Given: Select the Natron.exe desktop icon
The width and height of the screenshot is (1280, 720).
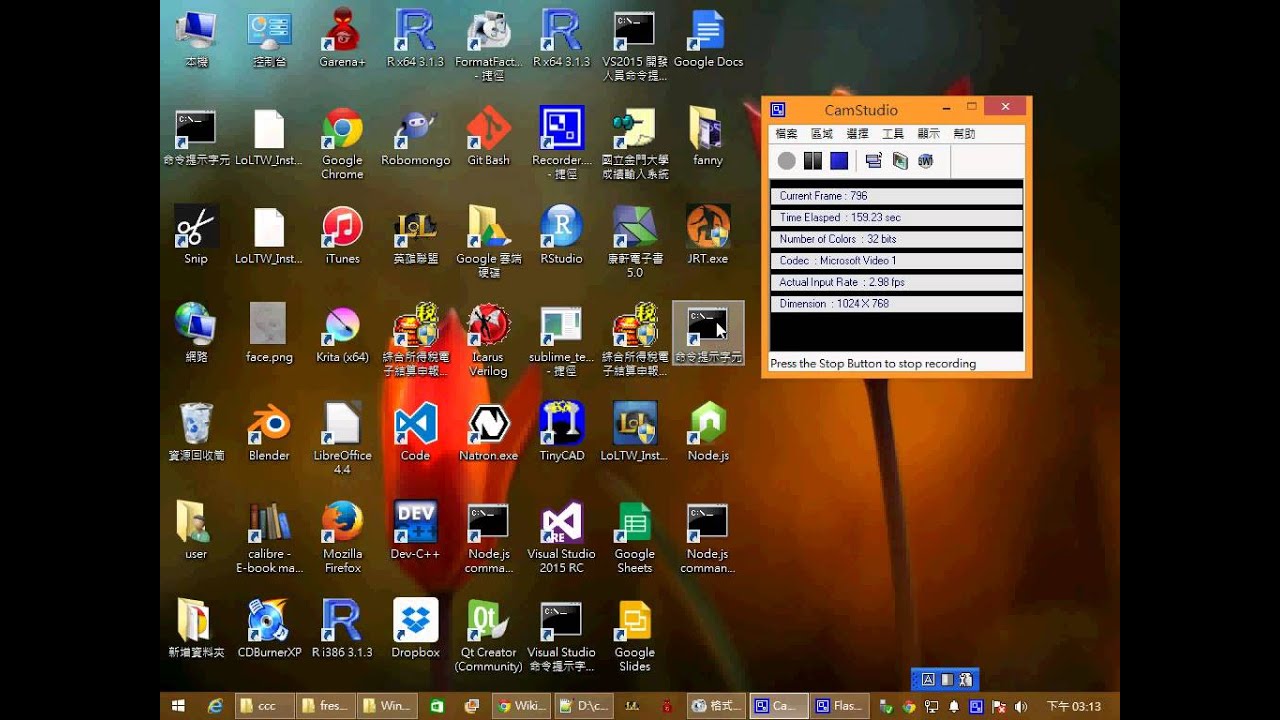Looking at the screenshot, I should point(488,432).
